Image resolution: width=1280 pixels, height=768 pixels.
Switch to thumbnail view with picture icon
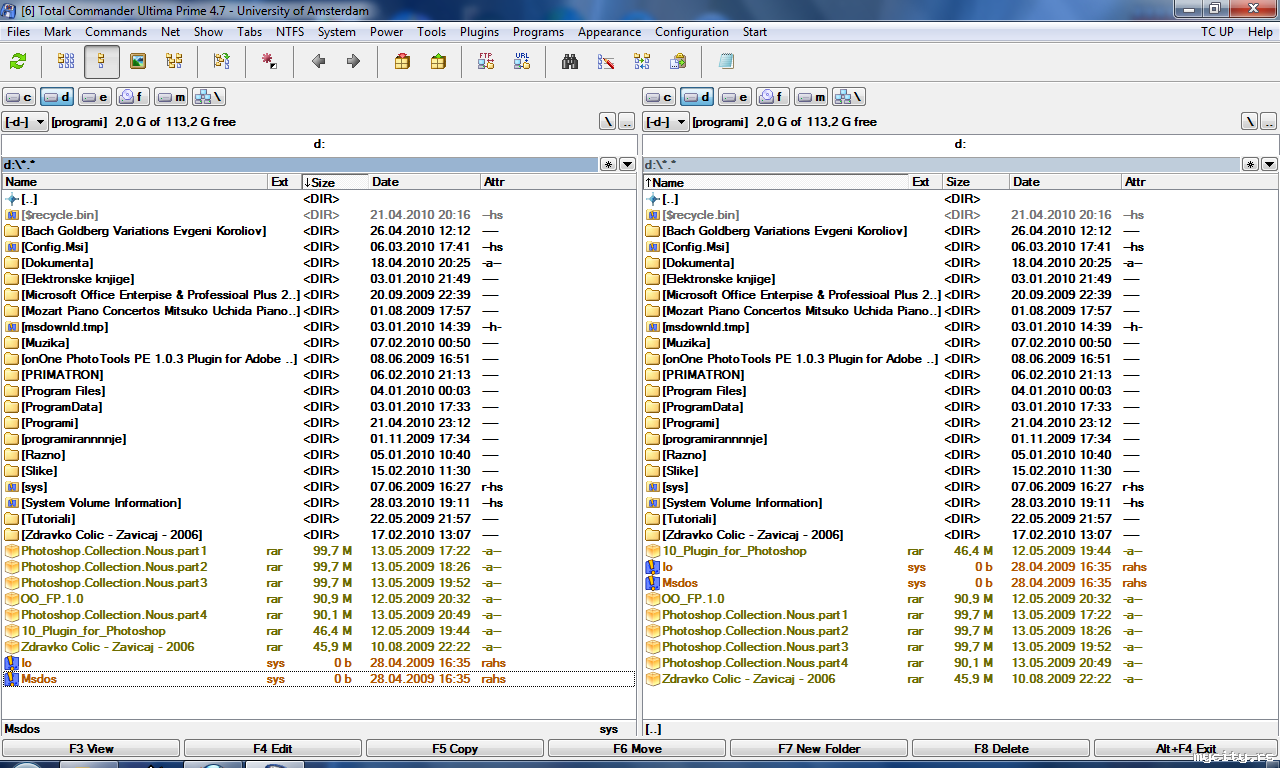pos(138,62)
